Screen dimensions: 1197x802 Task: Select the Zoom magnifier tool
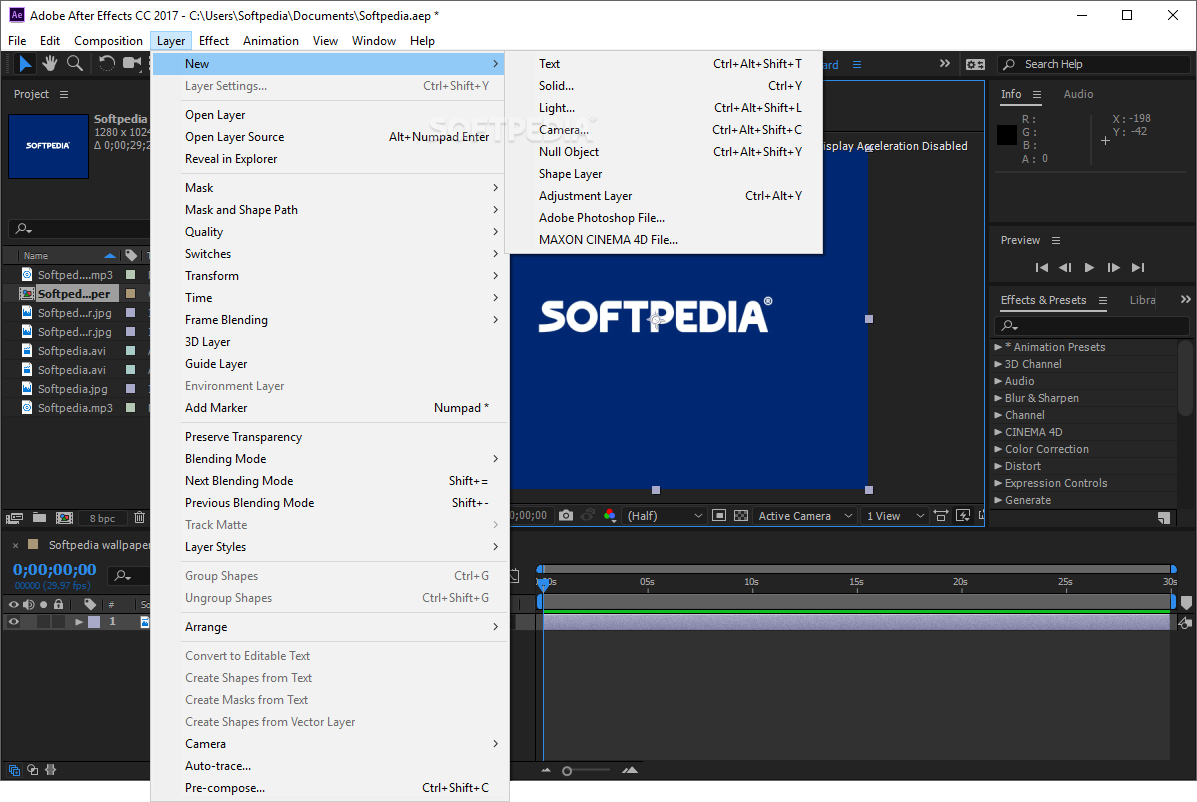point(74,63)
